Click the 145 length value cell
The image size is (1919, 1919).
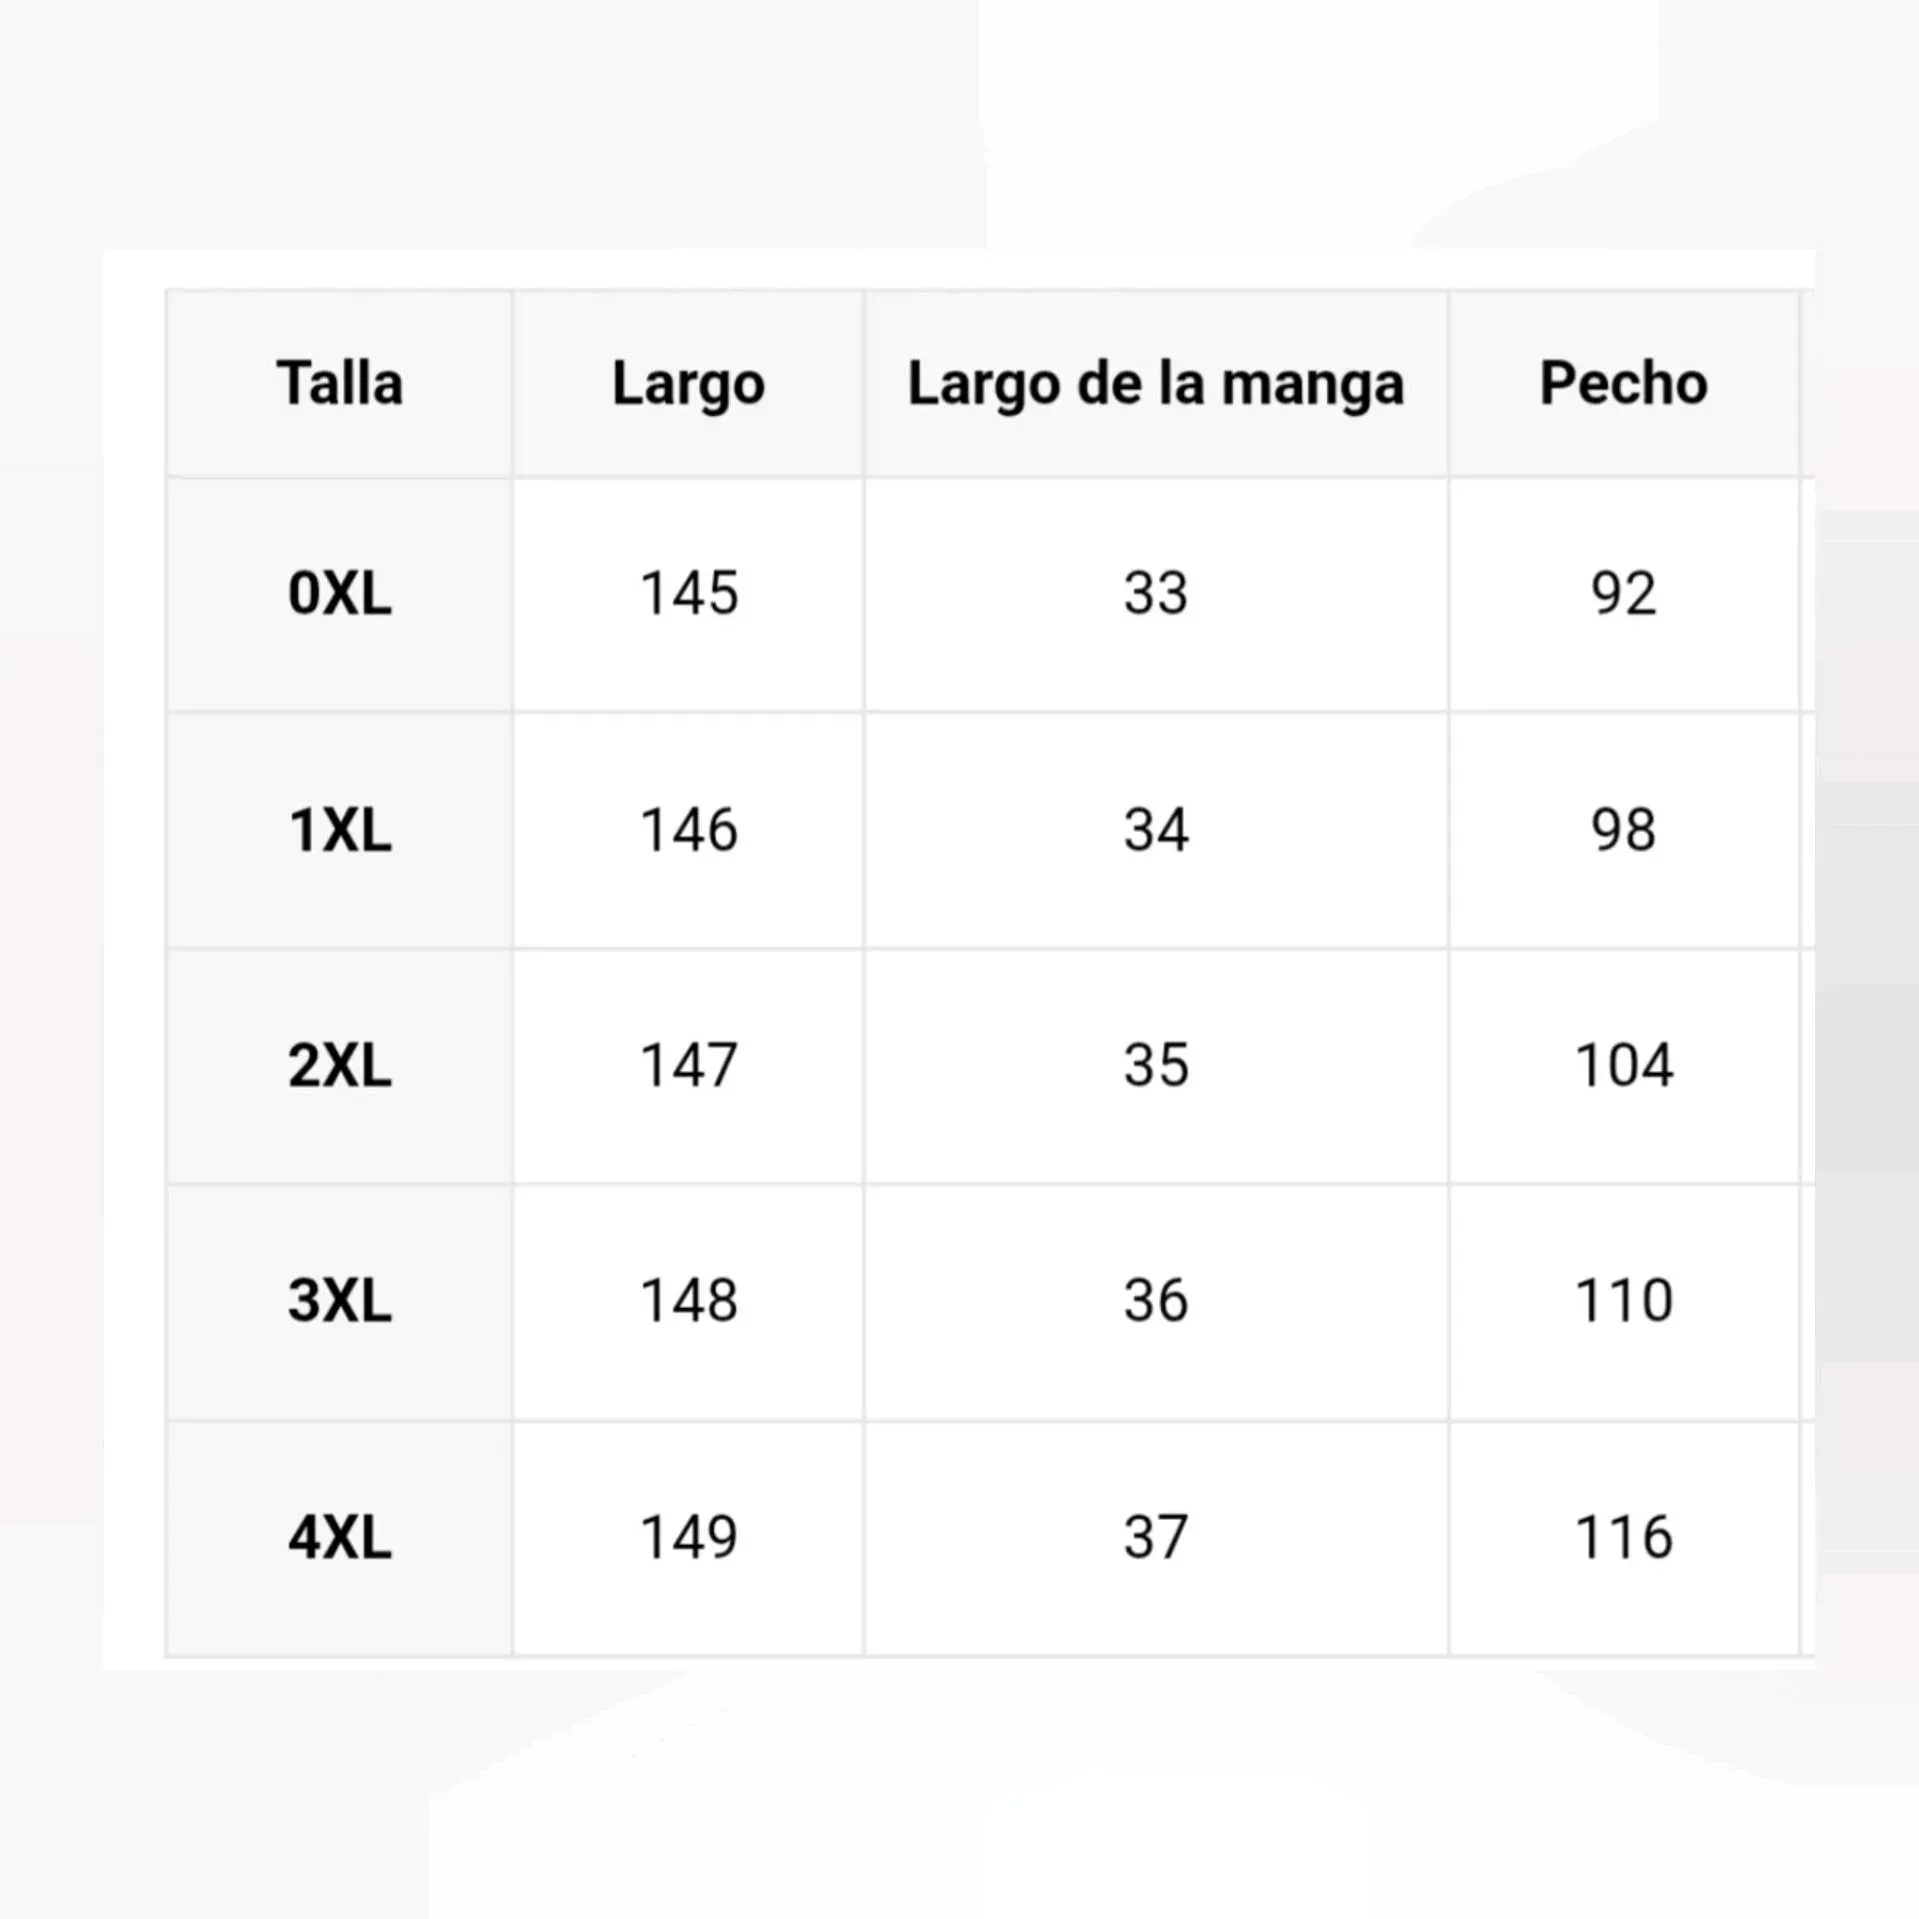pyautogui.click(x=688, y=594)
